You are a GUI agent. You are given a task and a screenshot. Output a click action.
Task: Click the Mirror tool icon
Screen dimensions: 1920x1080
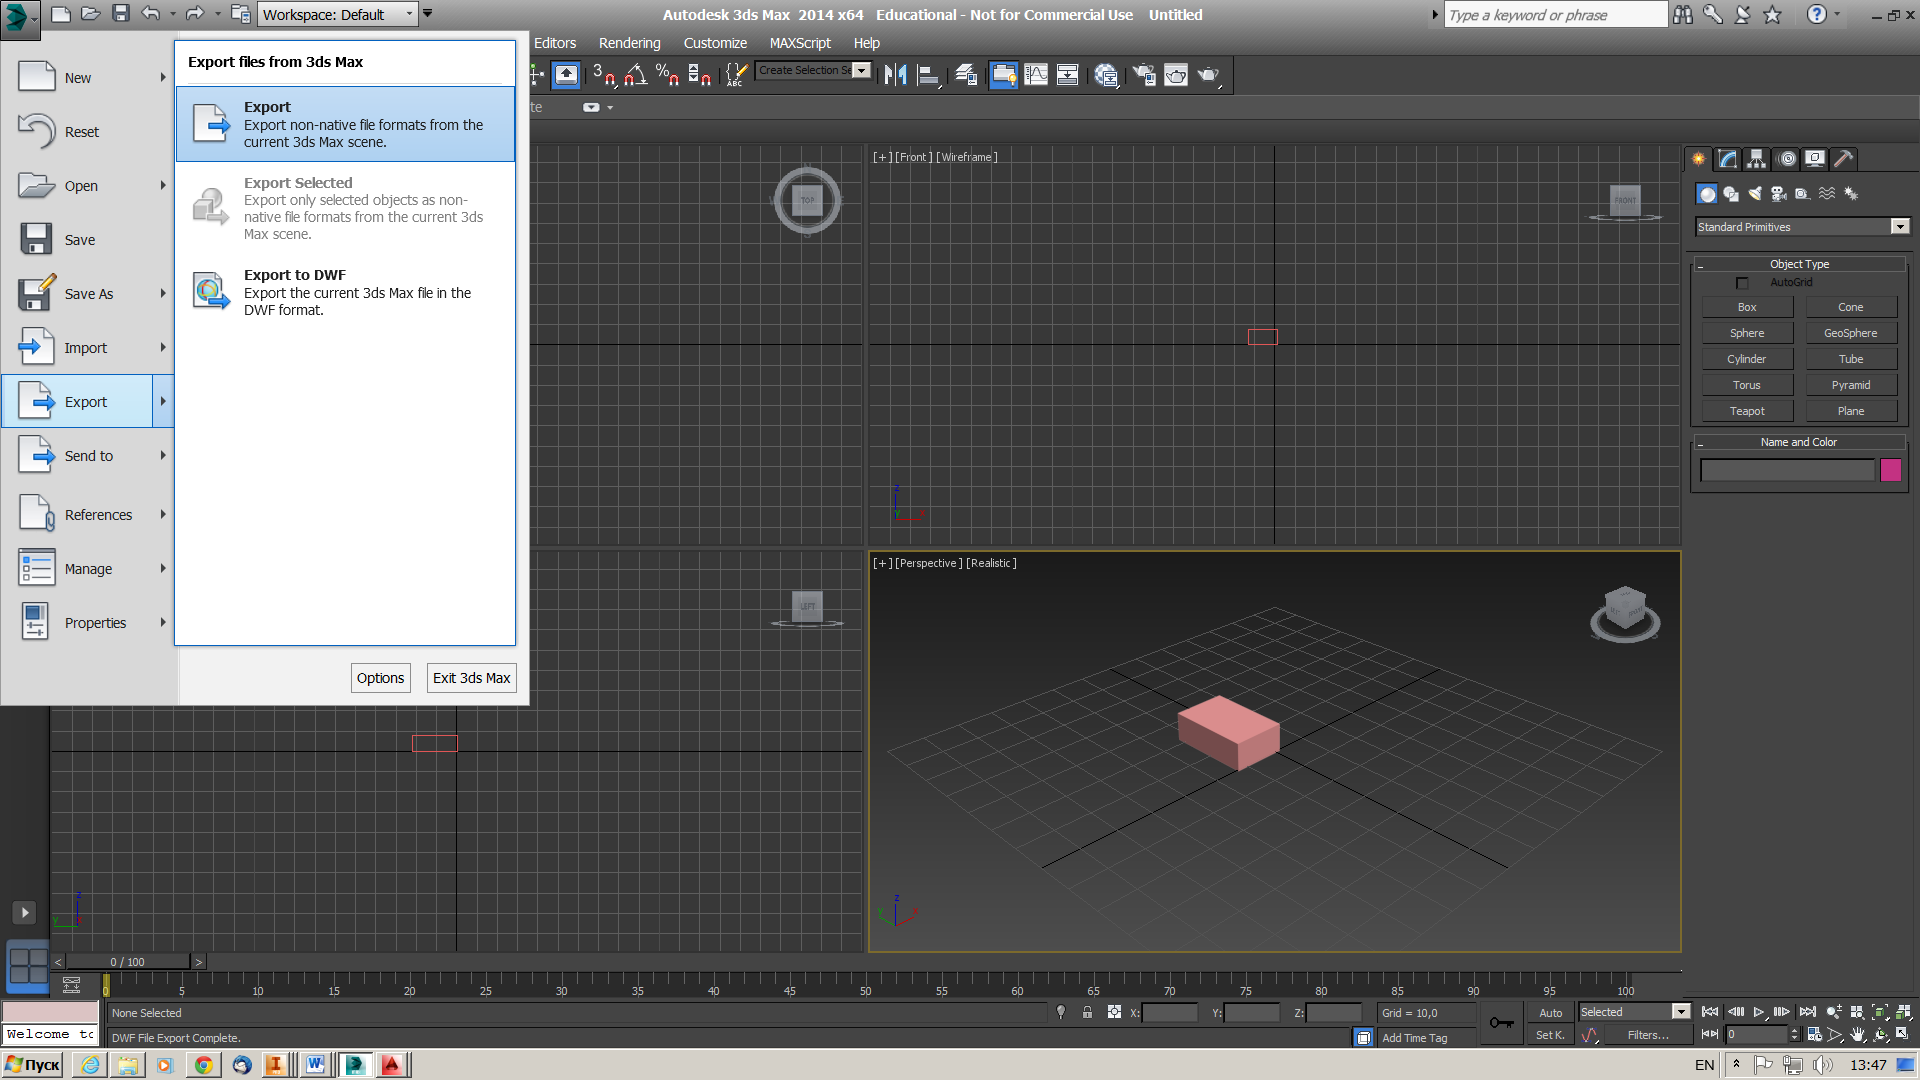click(x=895, y=75)
